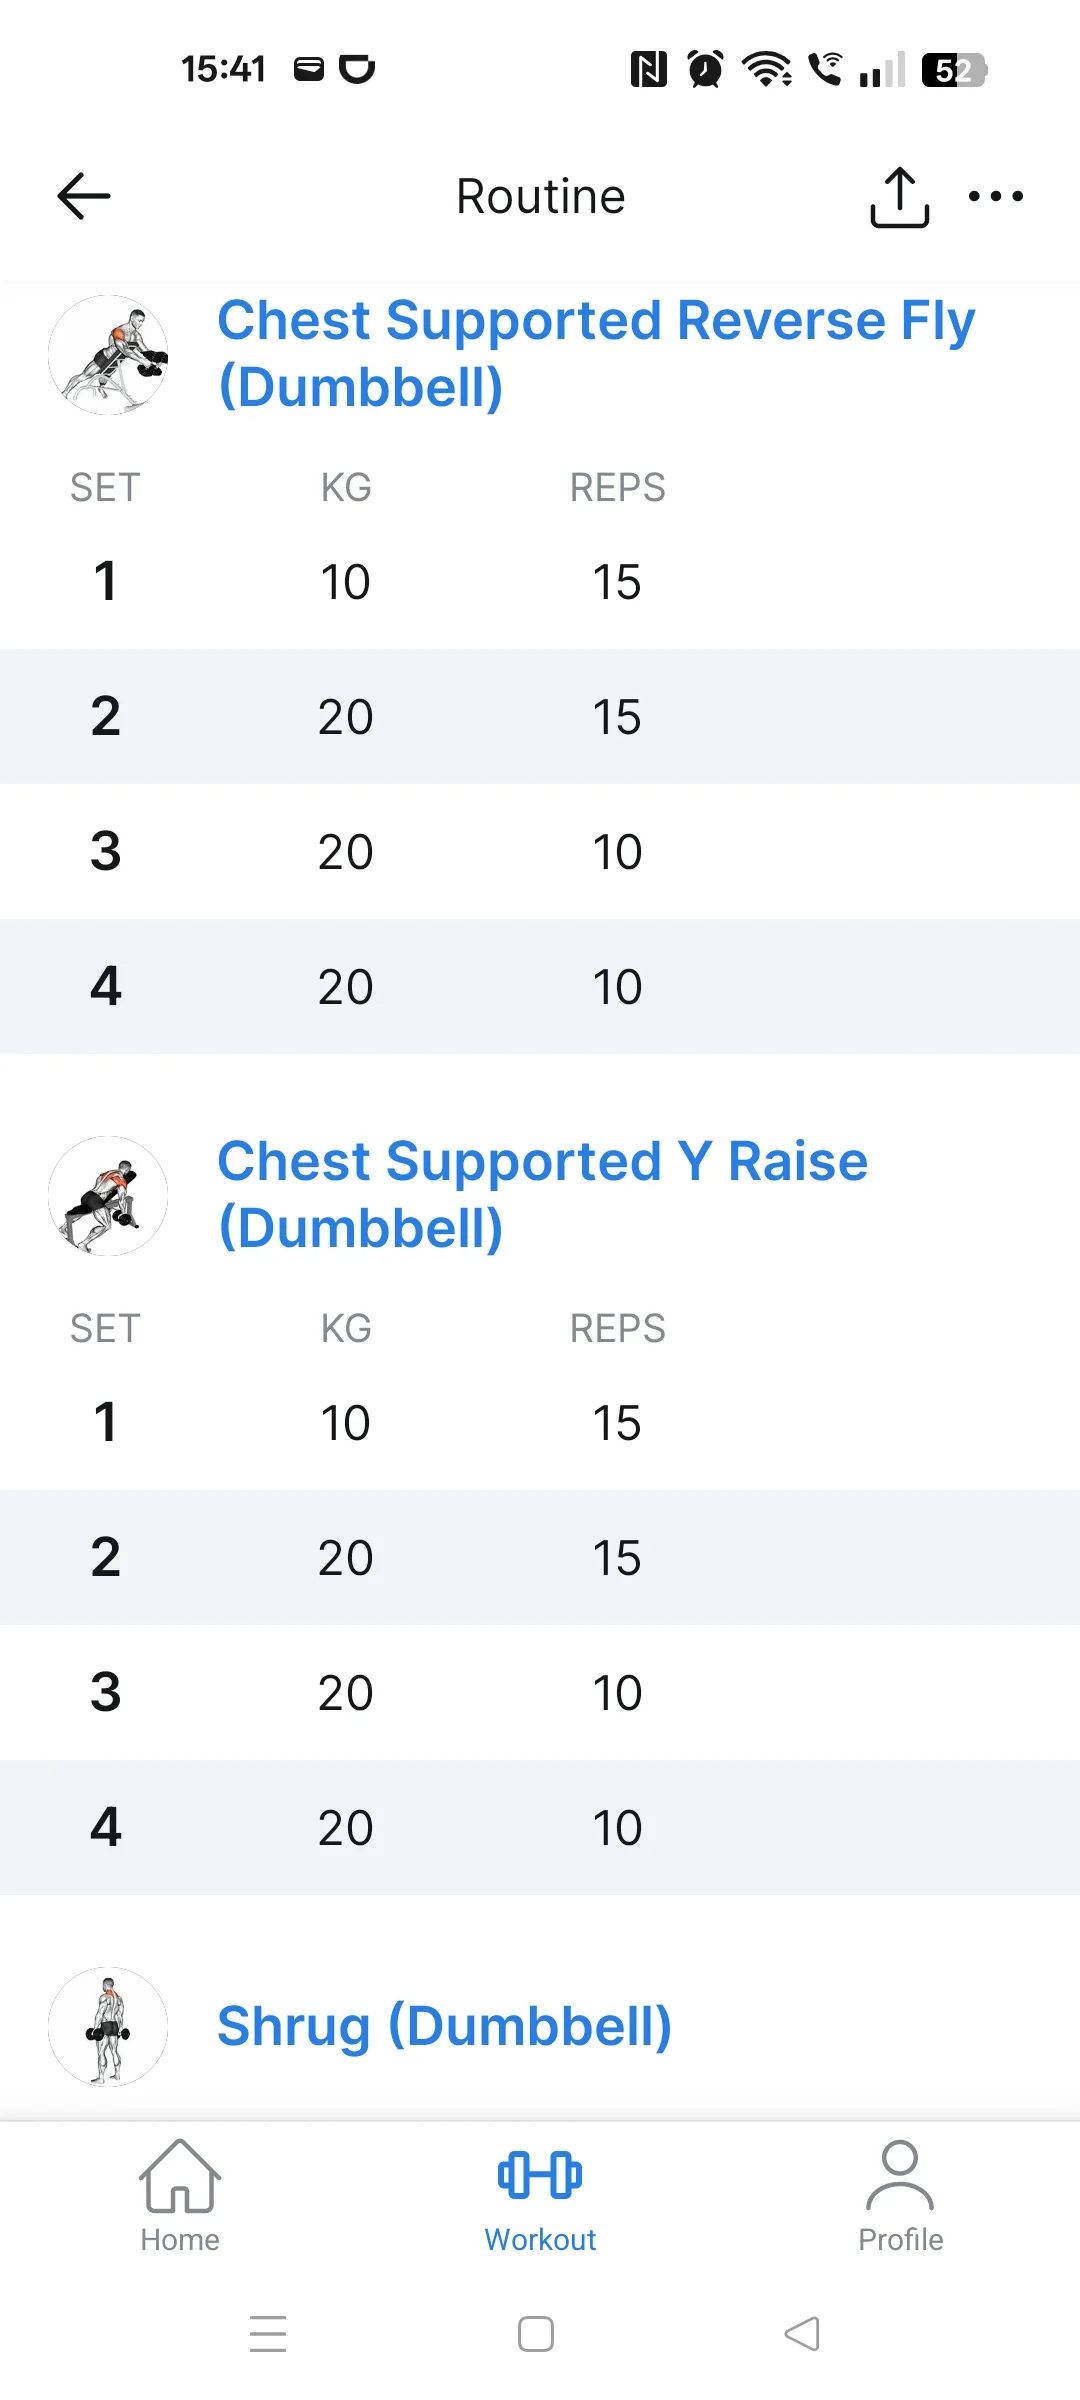Tap the battery level indicator
This screenshot has height=2400, width=1080.
click(x=953, y=70)
